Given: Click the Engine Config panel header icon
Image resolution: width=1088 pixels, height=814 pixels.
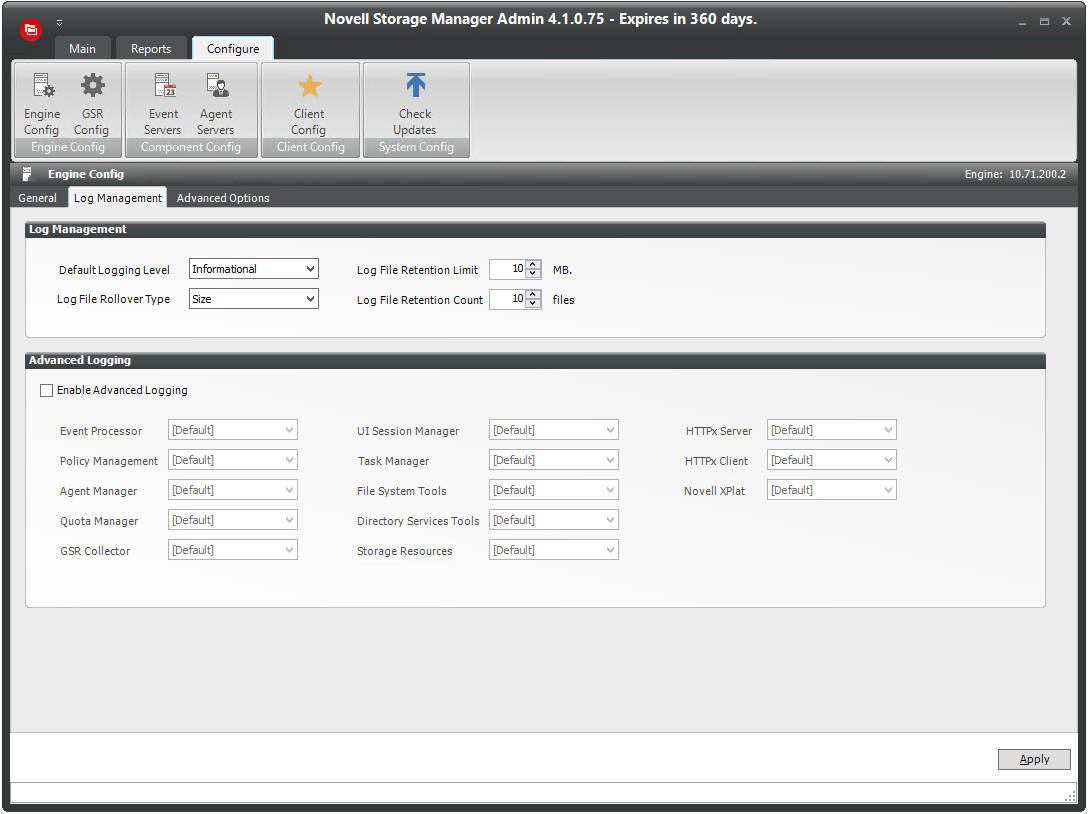Looking at the screenshot, I should [x=27, y=173].
